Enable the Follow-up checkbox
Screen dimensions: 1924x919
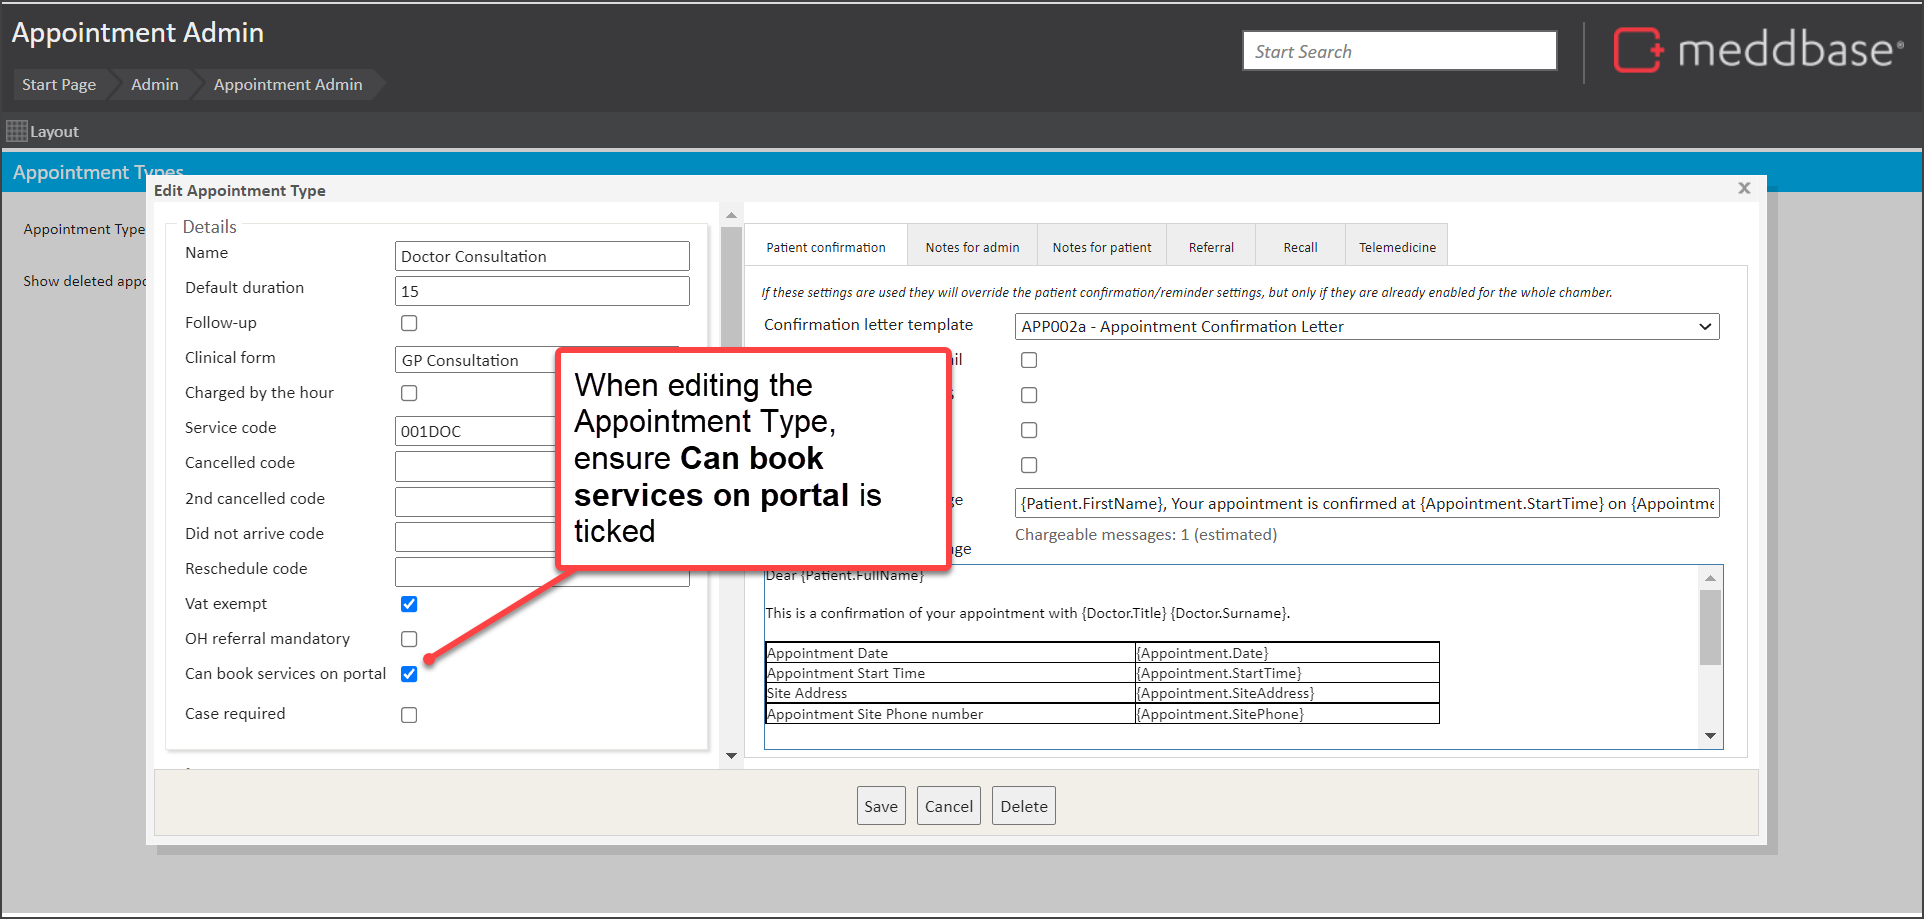pos(409,323)
